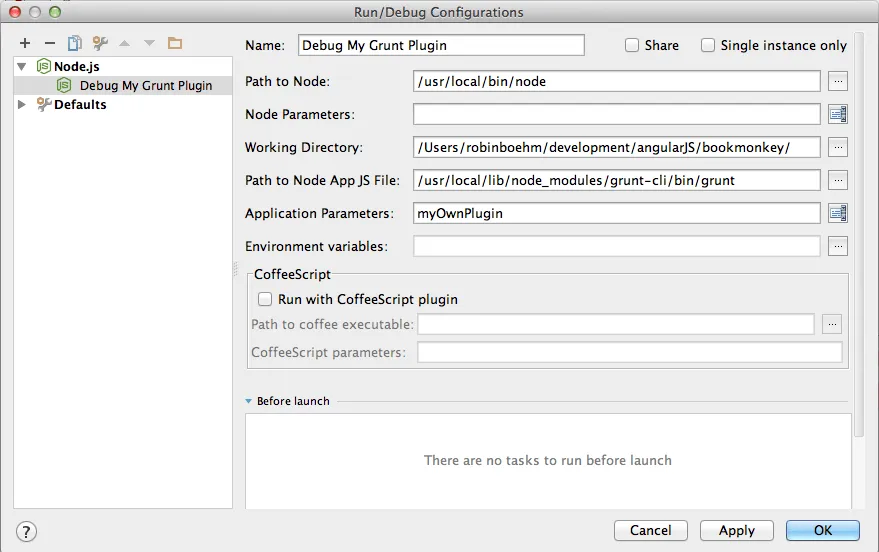The height and width of the screenshot is (552, 879).
Task: Select Debug My Grunt Plugin configuration
Action: coord(123,86)
